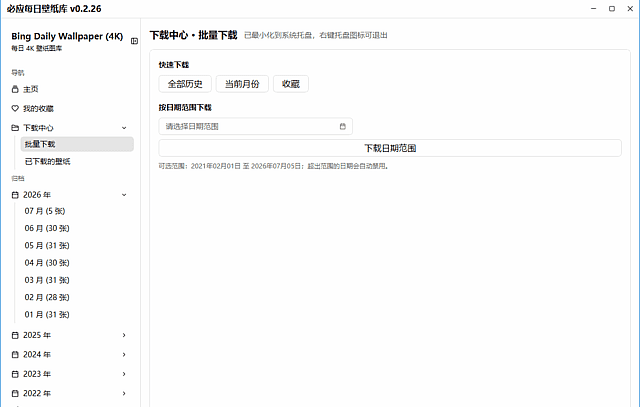Screen dimensions: 640x407
Task: Expand the 2024 年 archive chevron
Action: coord(124,355)
